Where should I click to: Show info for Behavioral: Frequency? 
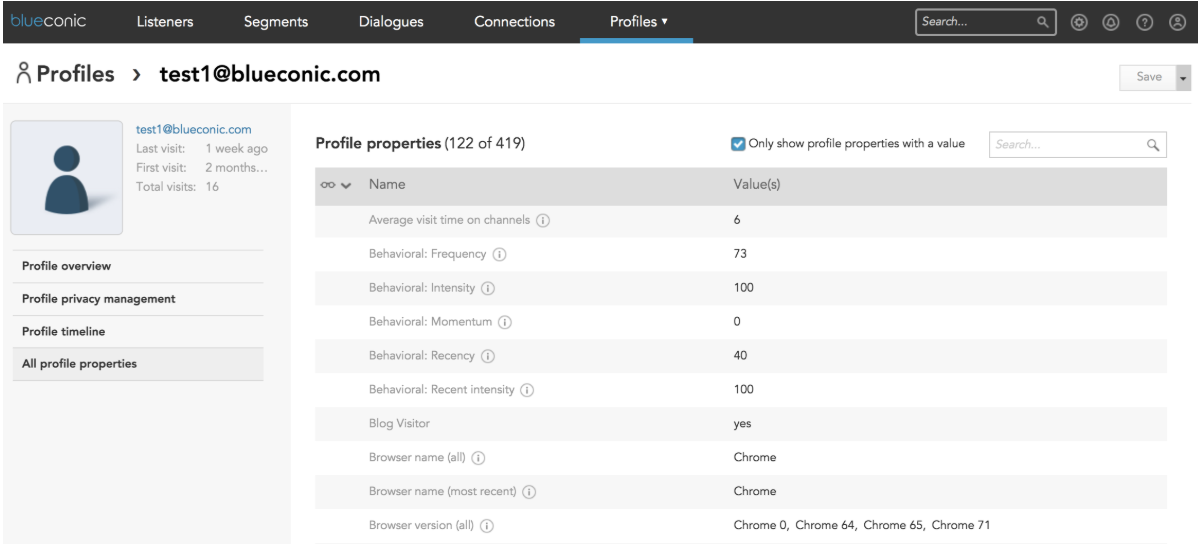[500, 254]
